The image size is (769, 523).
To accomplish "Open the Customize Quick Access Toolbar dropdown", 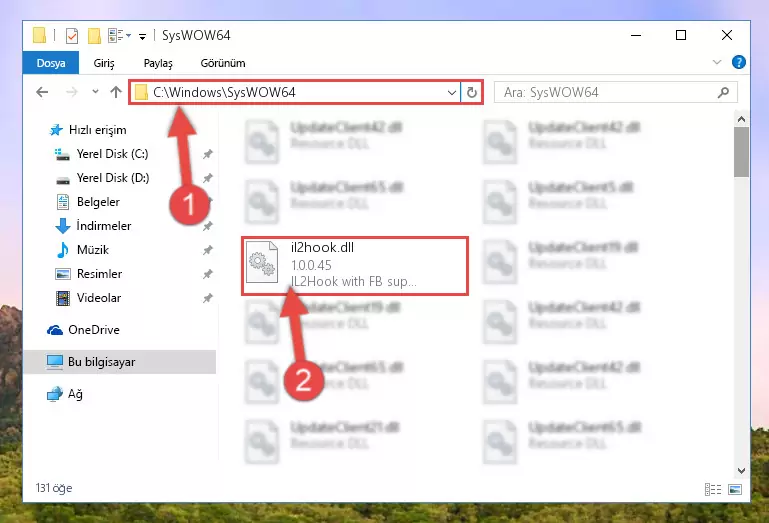I will (142, 36).
